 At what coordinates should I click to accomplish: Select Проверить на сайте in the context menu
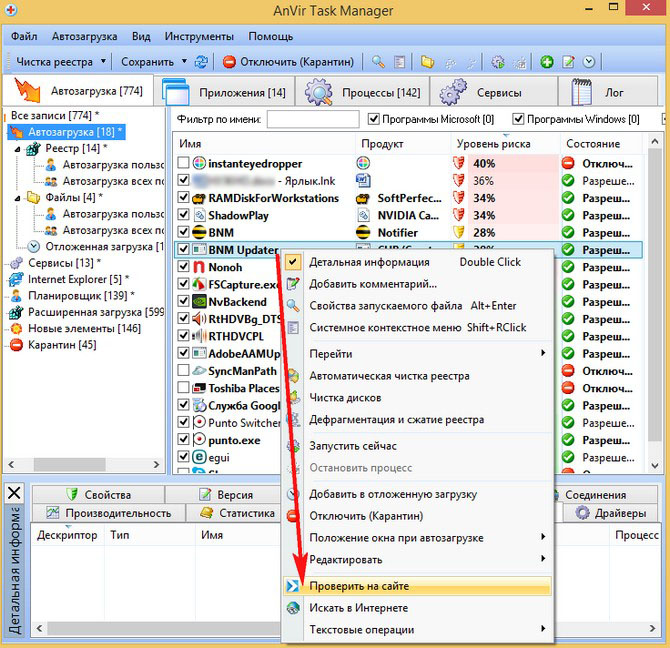[358, 586]
